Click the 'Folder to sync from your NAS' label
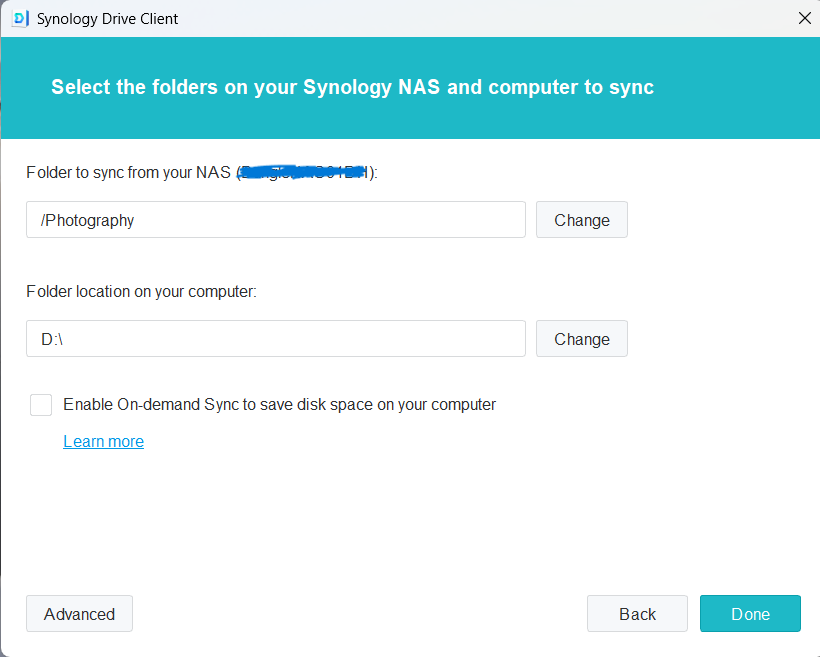 tap(130, 172)
